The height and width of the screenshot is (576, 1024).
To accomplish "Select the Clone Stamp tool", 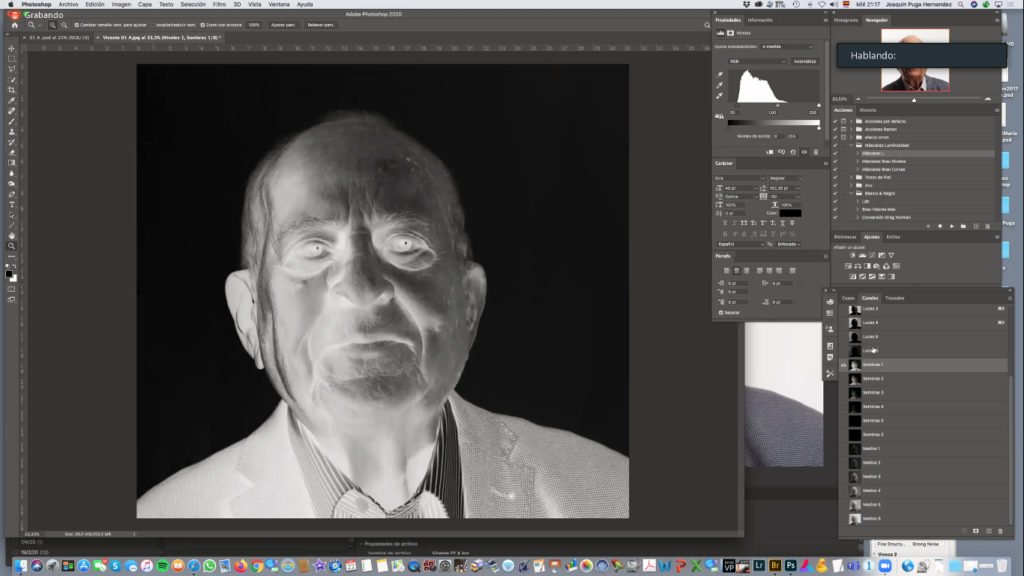I will pyautogui.click(x=12, y=132).
